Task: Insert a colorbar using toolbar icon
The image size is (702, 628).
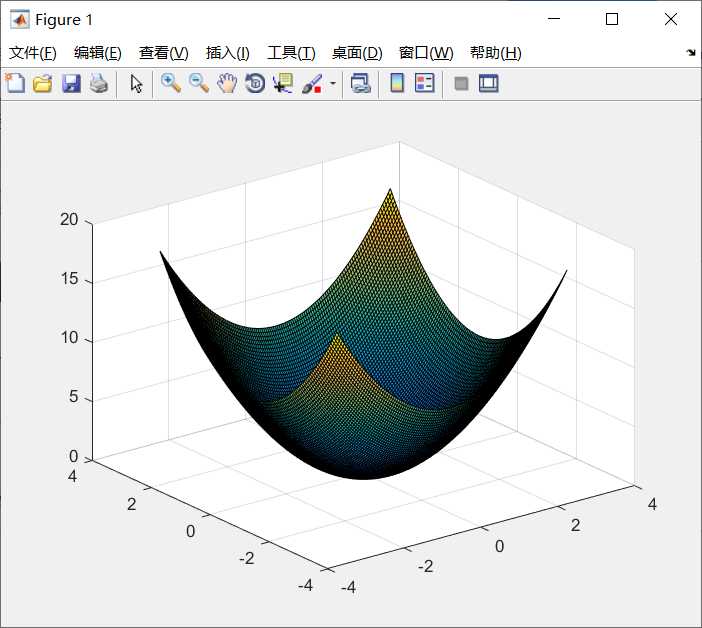Action: [397, 83]
